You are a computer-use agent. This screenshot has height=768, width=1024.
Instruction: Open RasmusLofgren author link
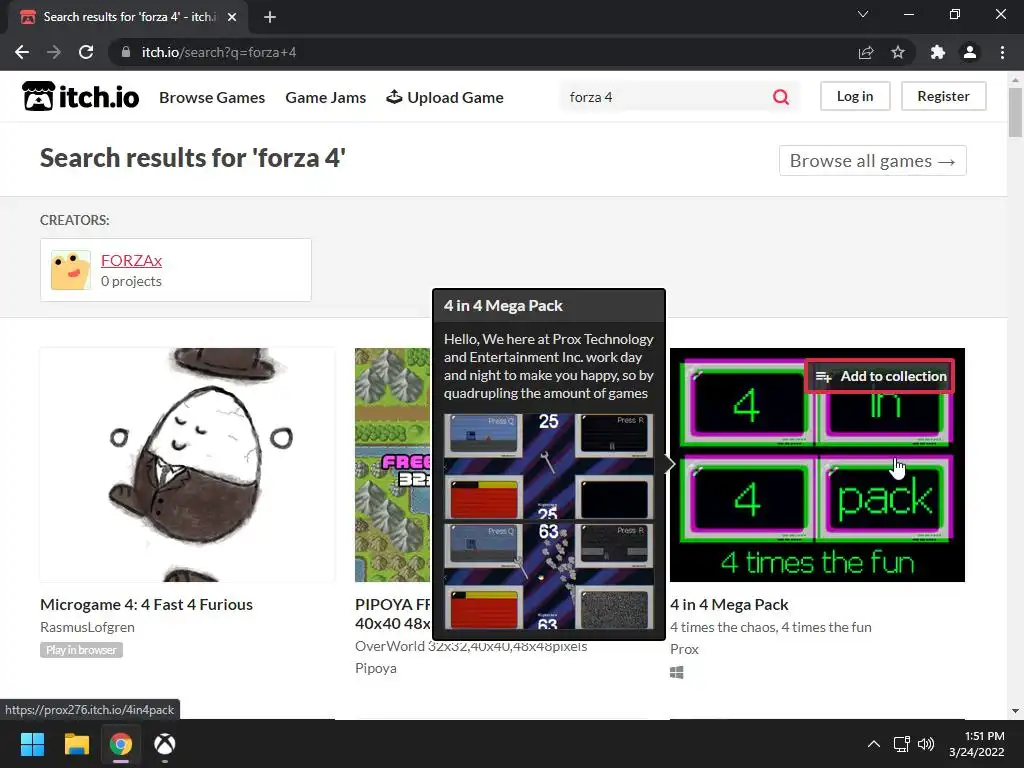(x=88, y=627)
